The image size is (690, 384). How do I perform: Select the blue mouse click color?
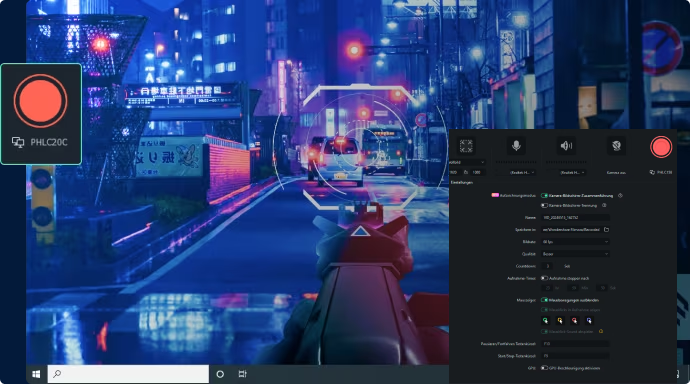(x=589, y=321)
